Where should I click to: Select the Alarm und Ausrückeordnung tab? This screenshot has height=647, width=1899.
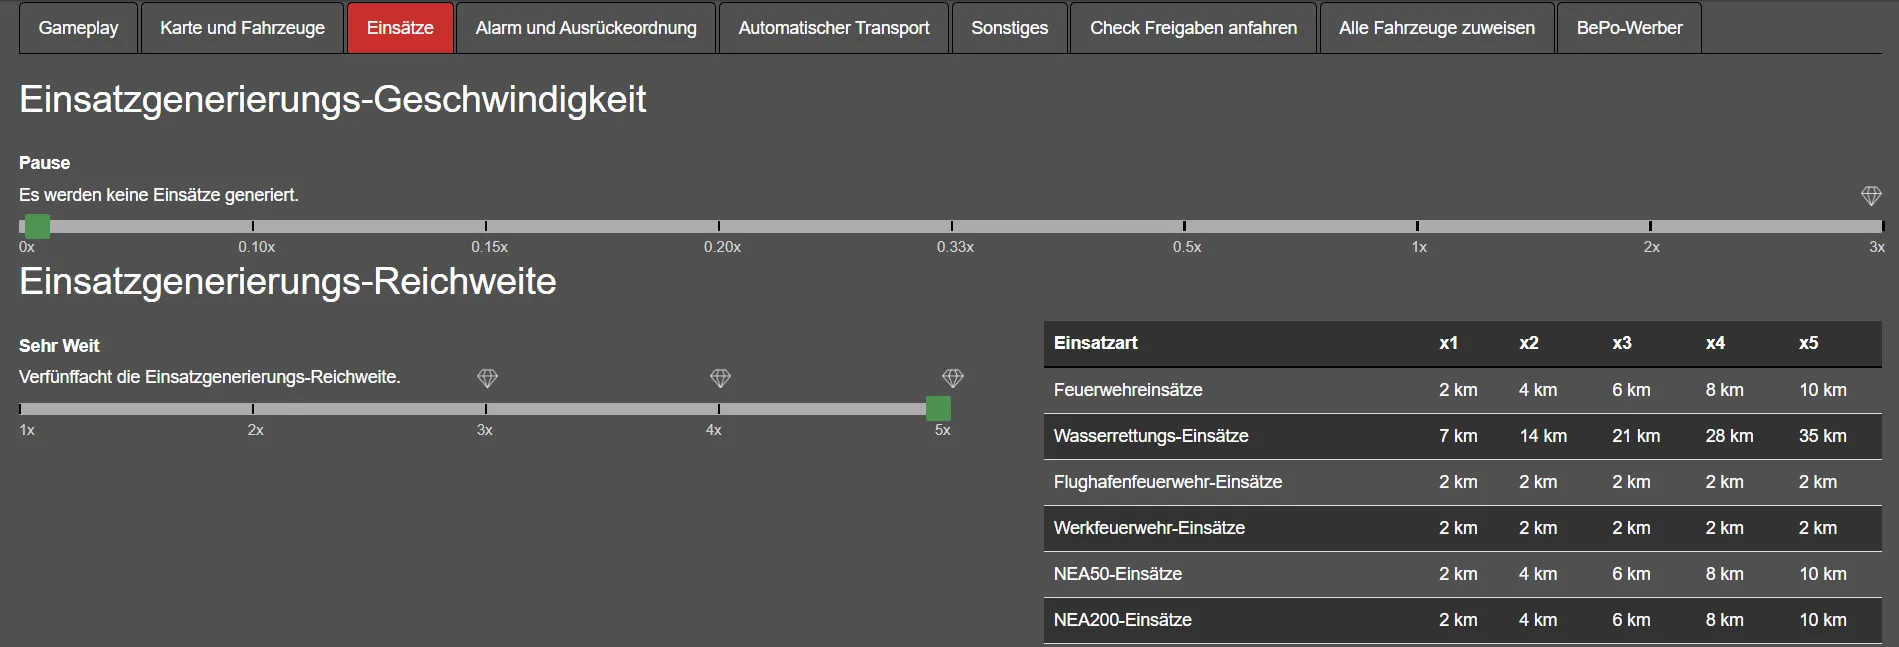coord(586,28)
